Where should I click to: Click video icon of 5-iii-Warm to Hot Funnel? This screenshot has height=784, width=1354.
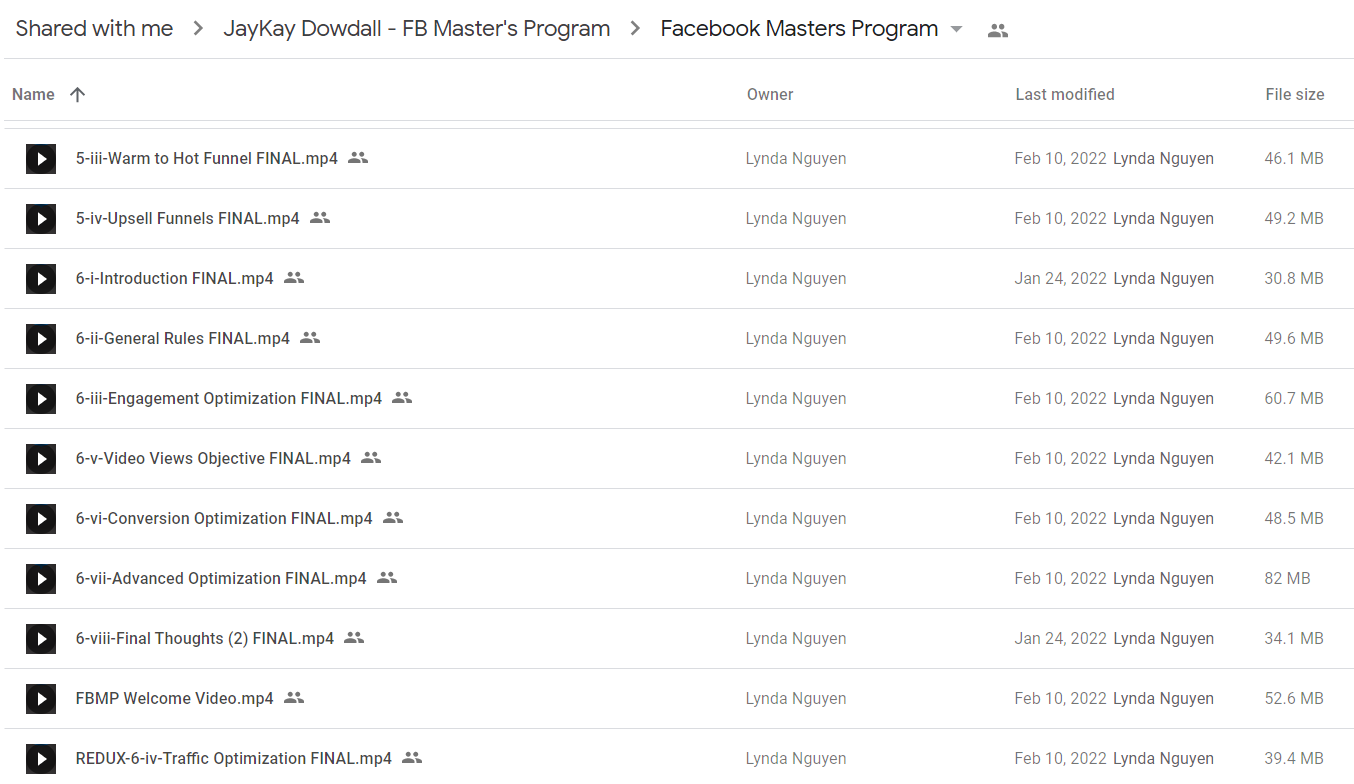coord(41,158)
